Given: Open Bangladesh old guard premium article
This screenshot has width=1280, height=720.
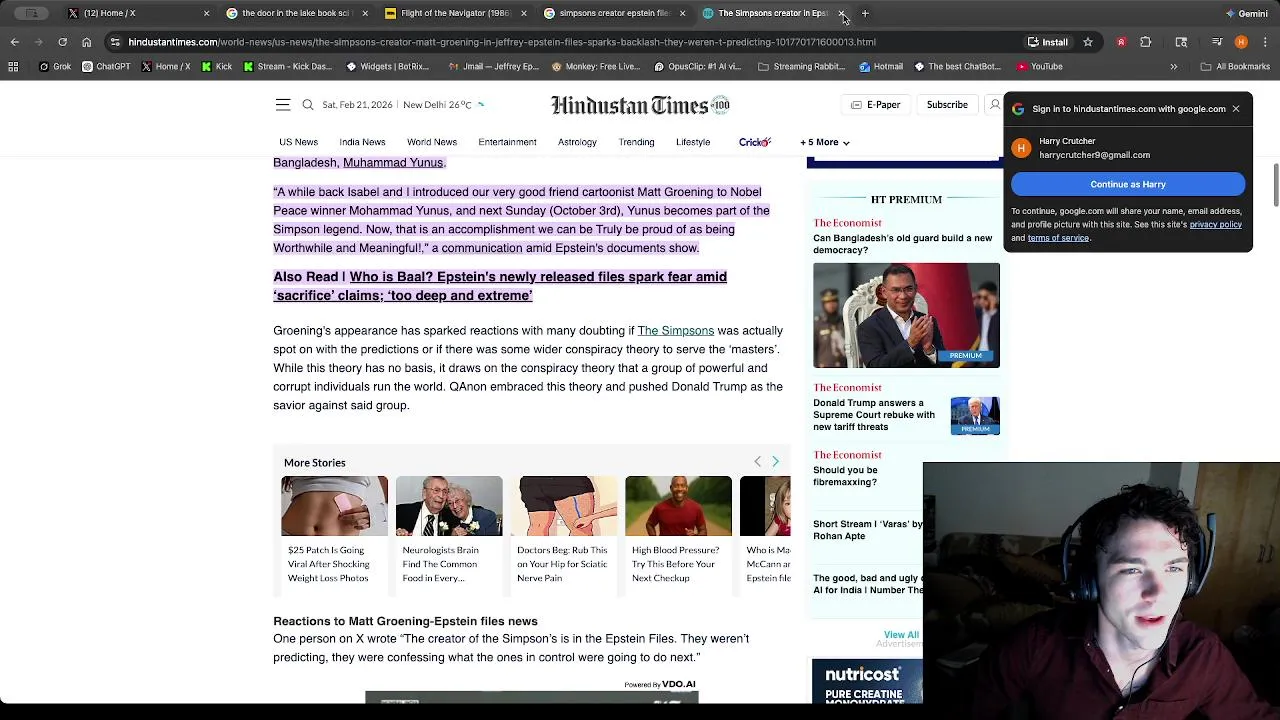Looking at the screenshot, I should [x=902, y=244].
